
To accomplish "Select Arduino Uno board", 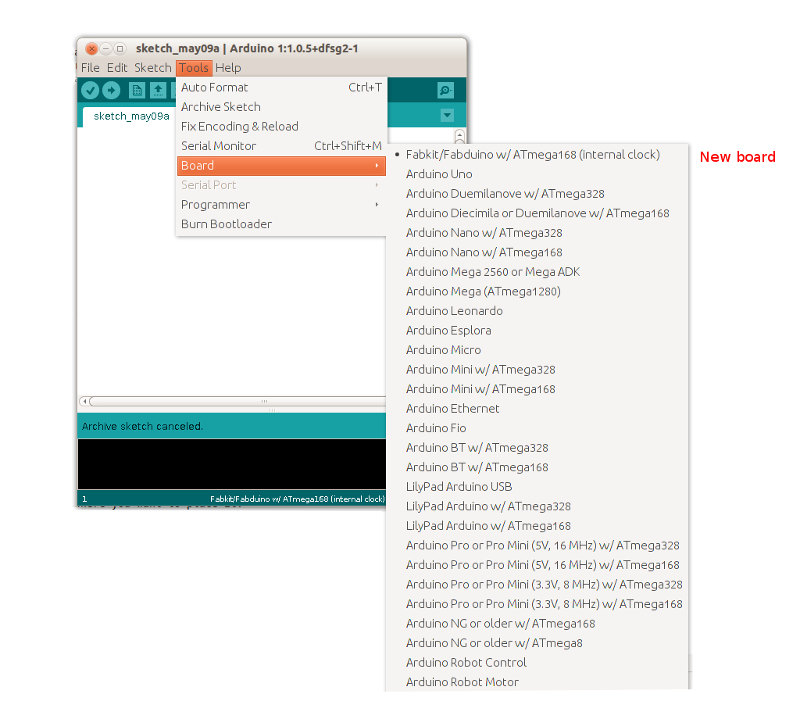I will (537, 174).
